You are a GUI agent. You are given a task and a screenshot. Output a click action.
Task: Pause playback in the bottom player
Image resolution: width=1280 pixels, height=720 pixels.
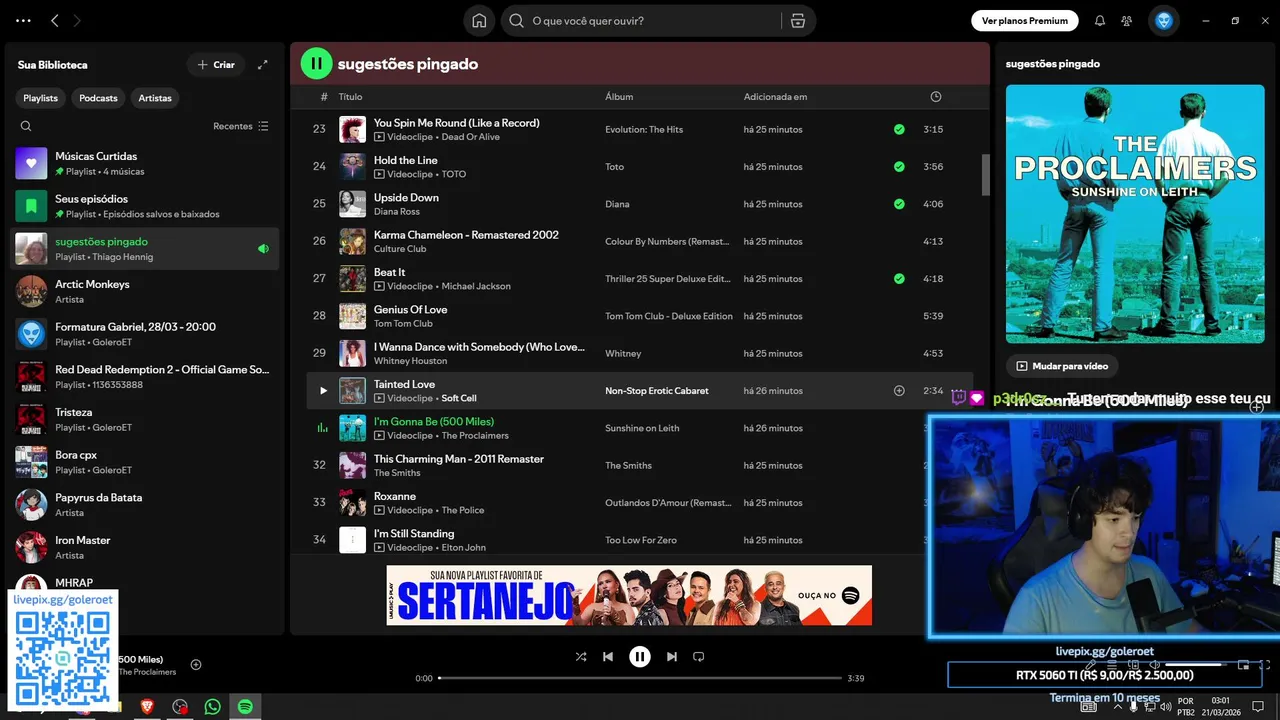tap(640, 657)
